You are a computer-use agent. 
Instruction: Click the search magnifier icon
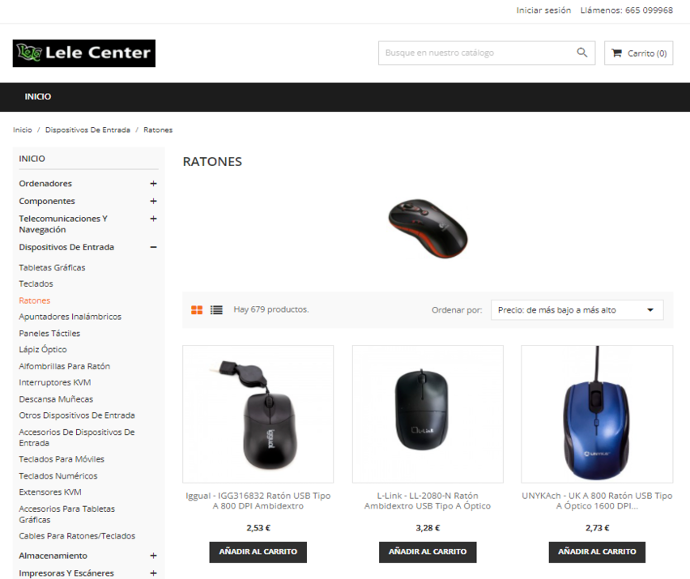[582, 53]
